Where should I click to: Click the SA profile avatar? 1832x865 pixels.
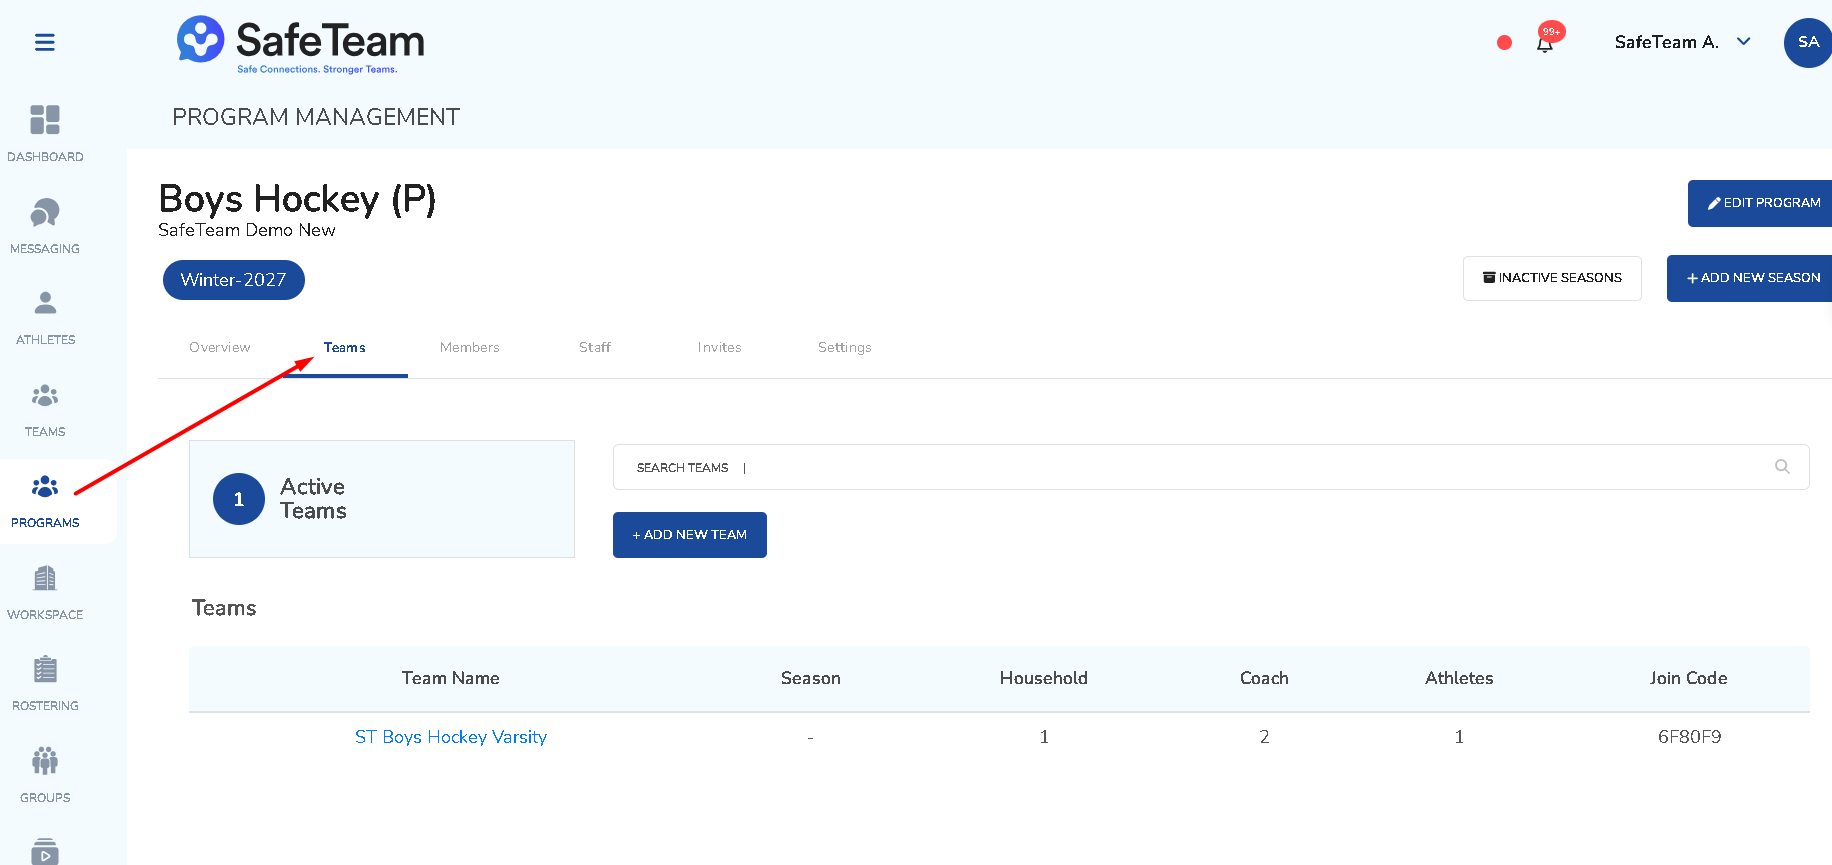(1808, 43)
